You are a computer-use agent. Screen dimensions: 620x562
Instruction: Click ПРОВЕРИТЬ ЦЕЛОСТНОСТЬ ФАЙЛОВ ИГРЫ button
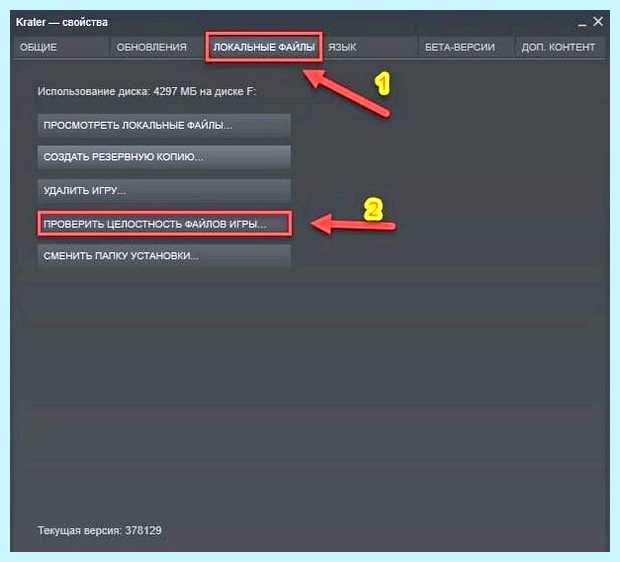click(164, 224)
